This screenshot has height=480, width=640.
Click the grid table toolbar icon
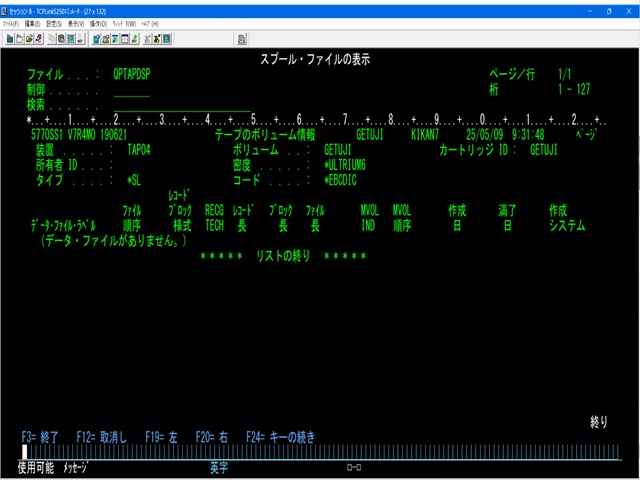coord(124,38)
